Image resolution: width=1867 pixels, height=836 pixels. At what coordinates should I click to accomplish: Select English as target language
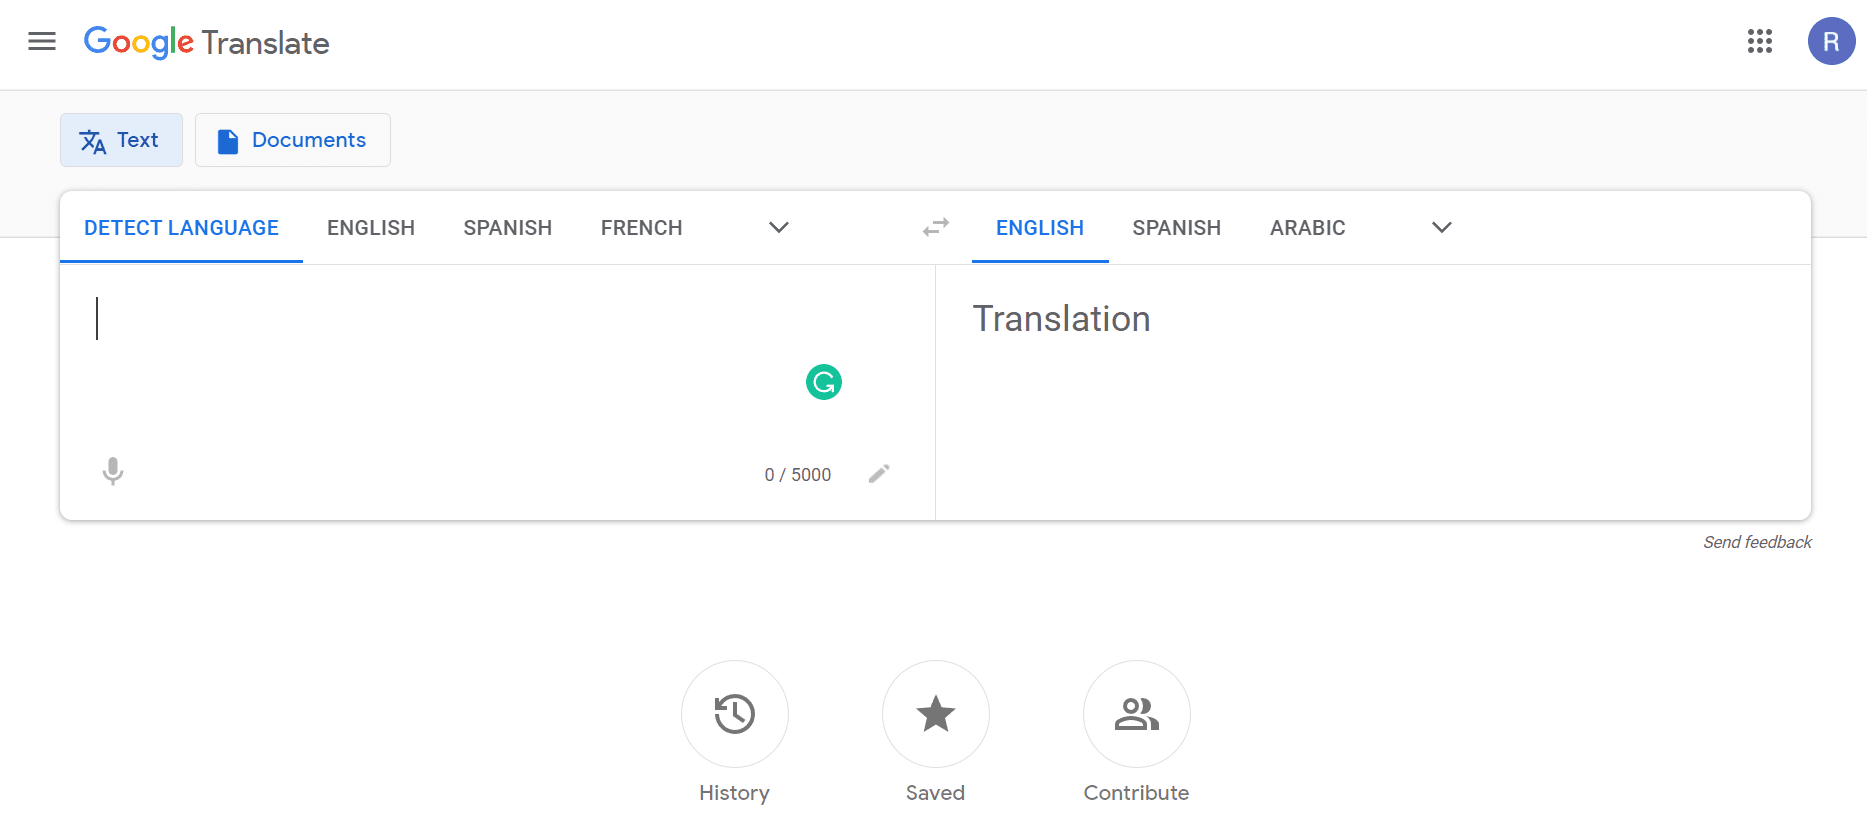click(1040, 228)
